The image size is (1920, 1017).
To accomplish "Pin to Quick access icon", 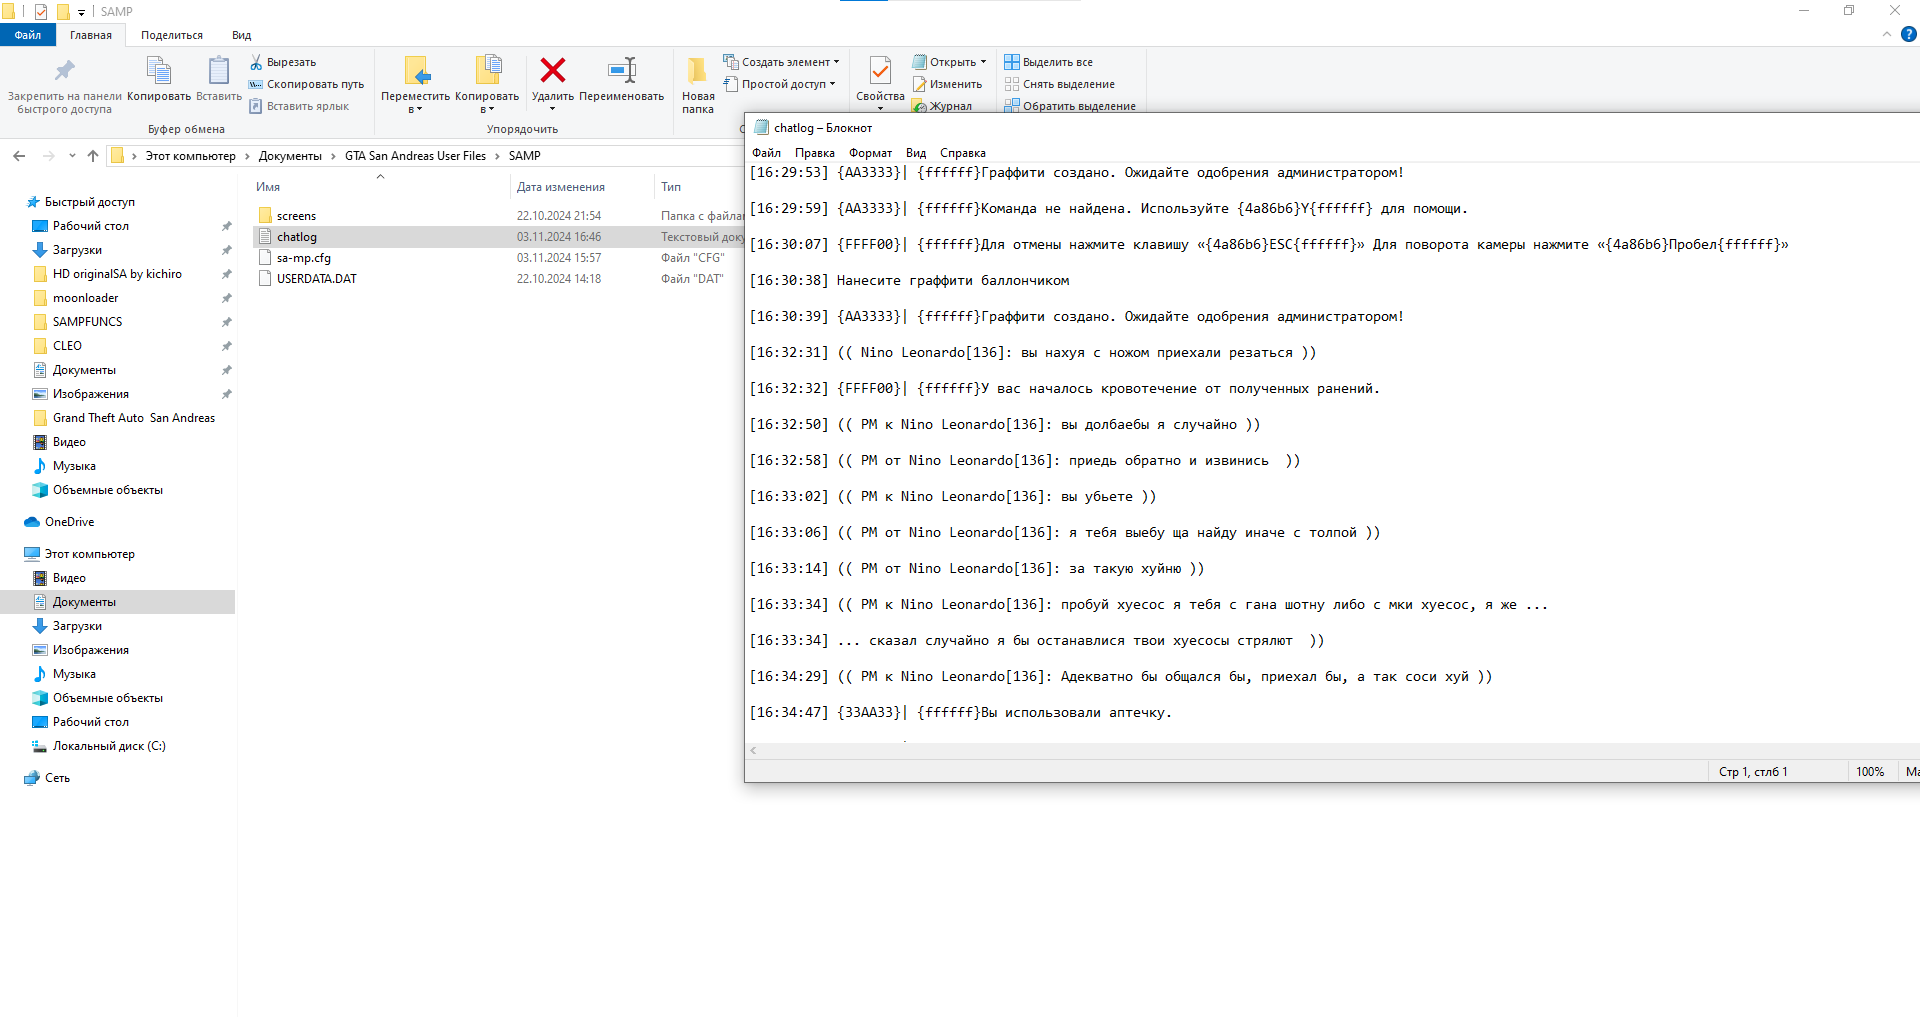I will point(64,71).
